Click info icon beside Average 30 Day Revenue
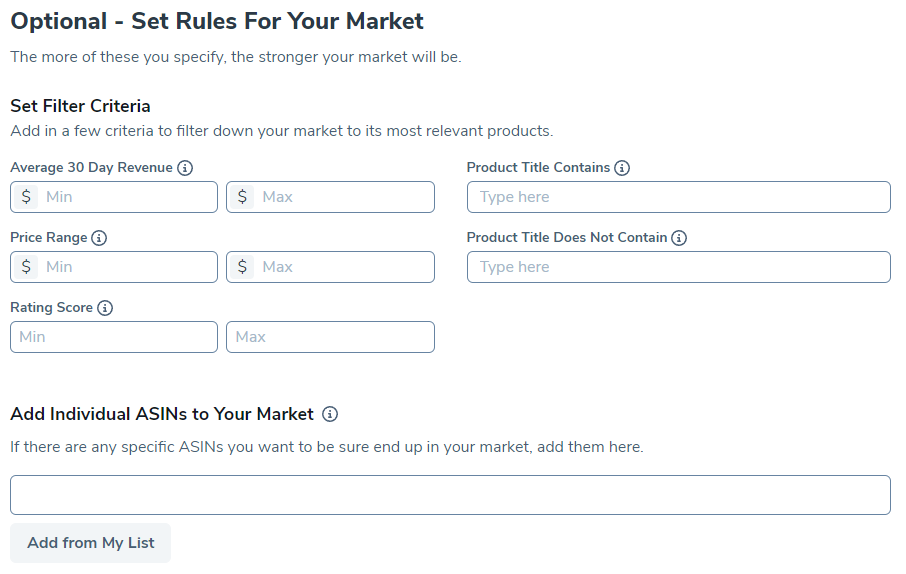The width and height of the screenshot is (906, 574). tap(185, 168)
